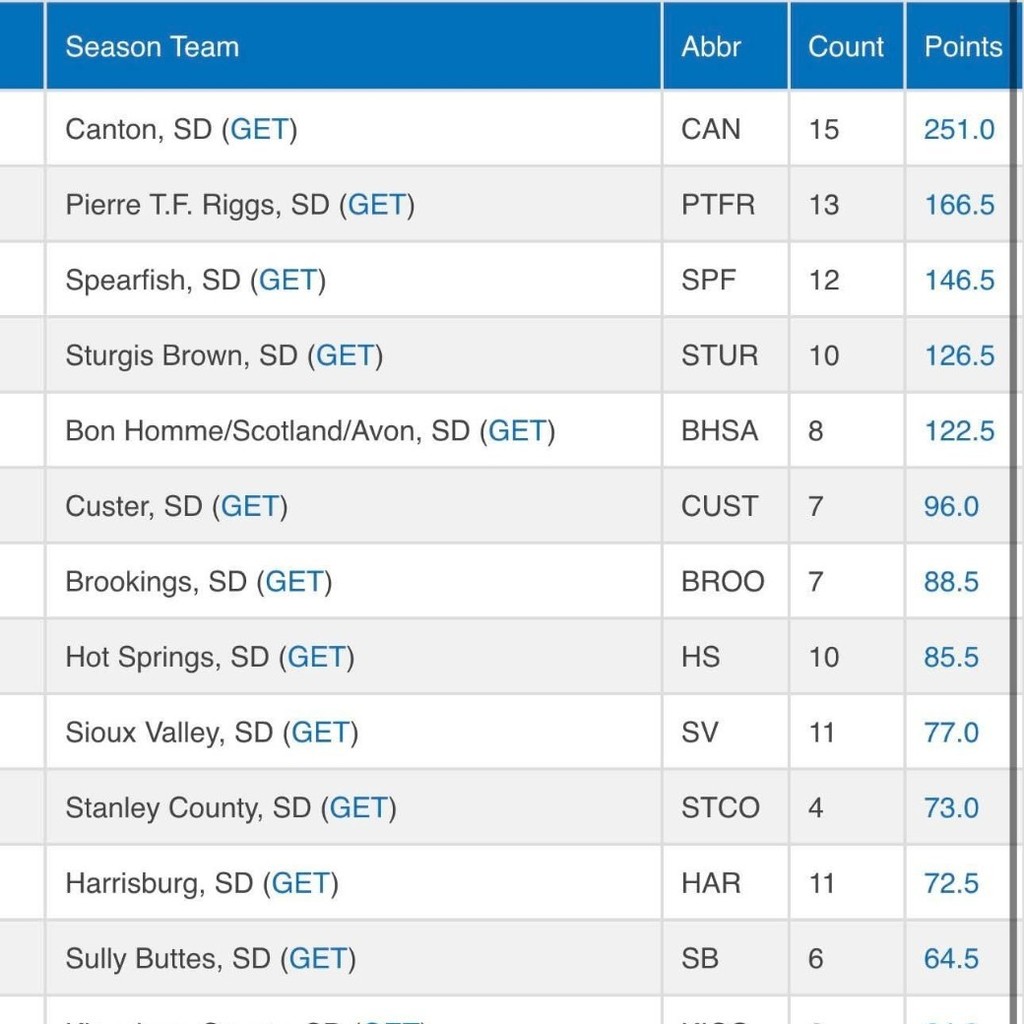Click GET link for Bon Homme/Scotland/Avon
The height and width of the screenshot is (1024, 1024).
(x=517, y=431)
